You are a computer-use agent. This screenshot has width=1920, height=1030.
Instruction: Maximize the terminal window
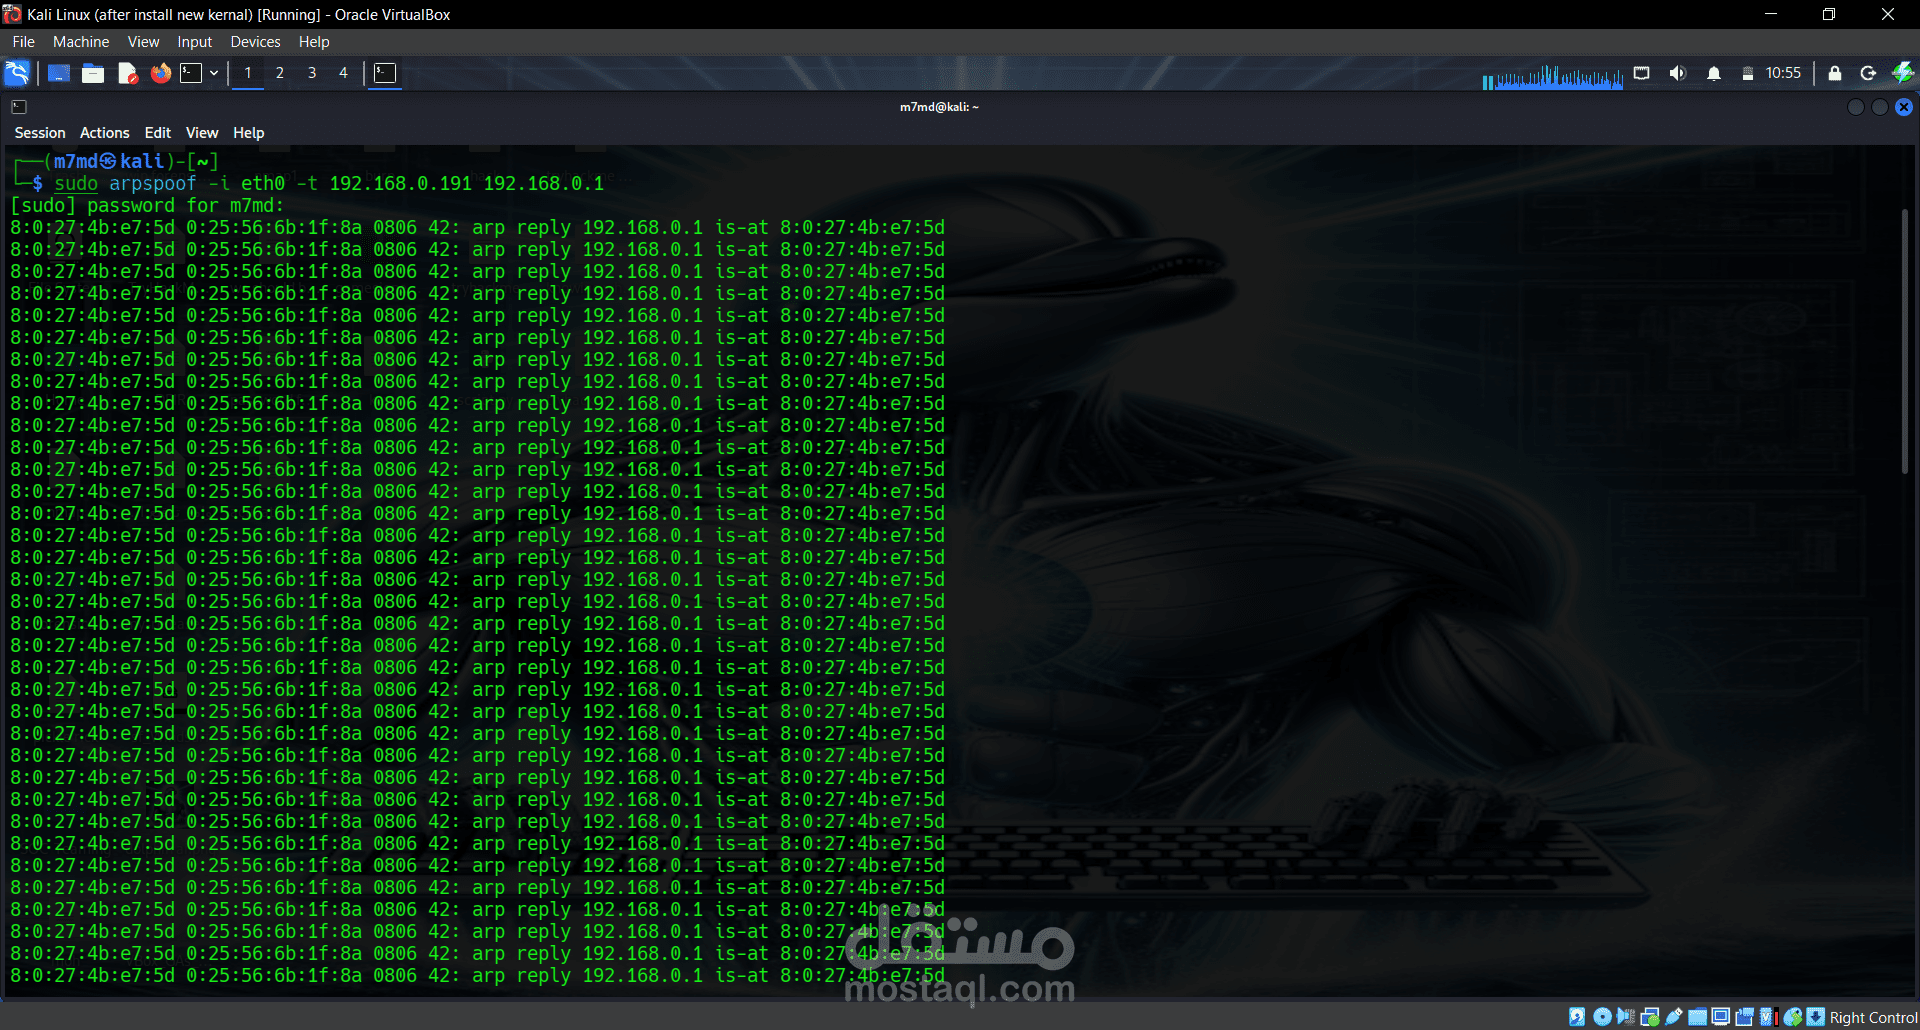click(1880, 107)
